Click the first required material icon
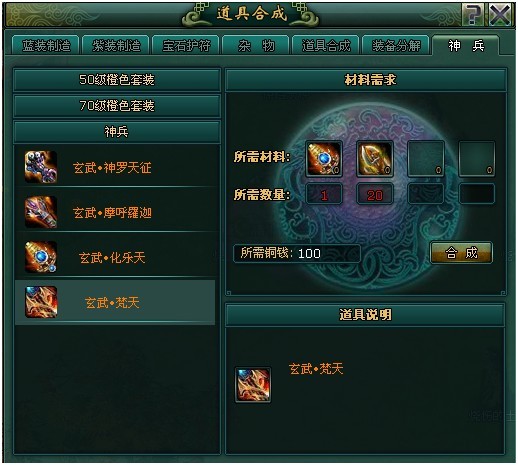The height and width of the screenshot is (465, 518). coord(324,159)
